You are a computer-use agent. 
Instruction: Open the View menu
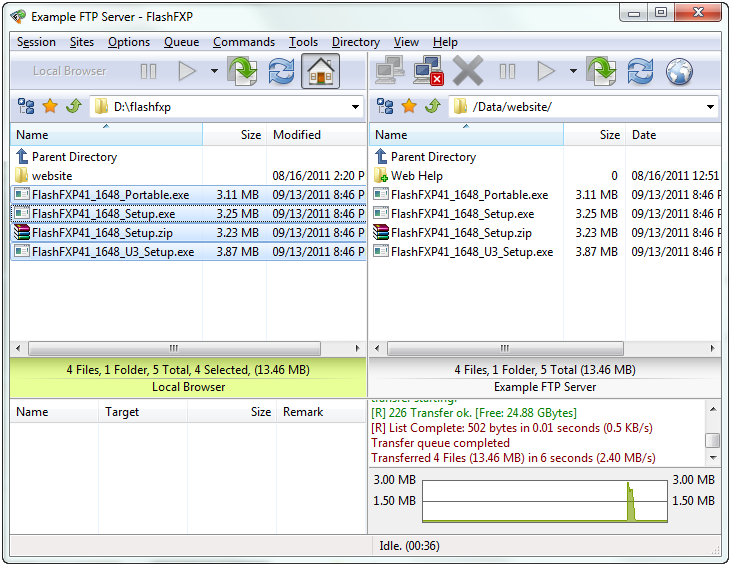(406, 42)
